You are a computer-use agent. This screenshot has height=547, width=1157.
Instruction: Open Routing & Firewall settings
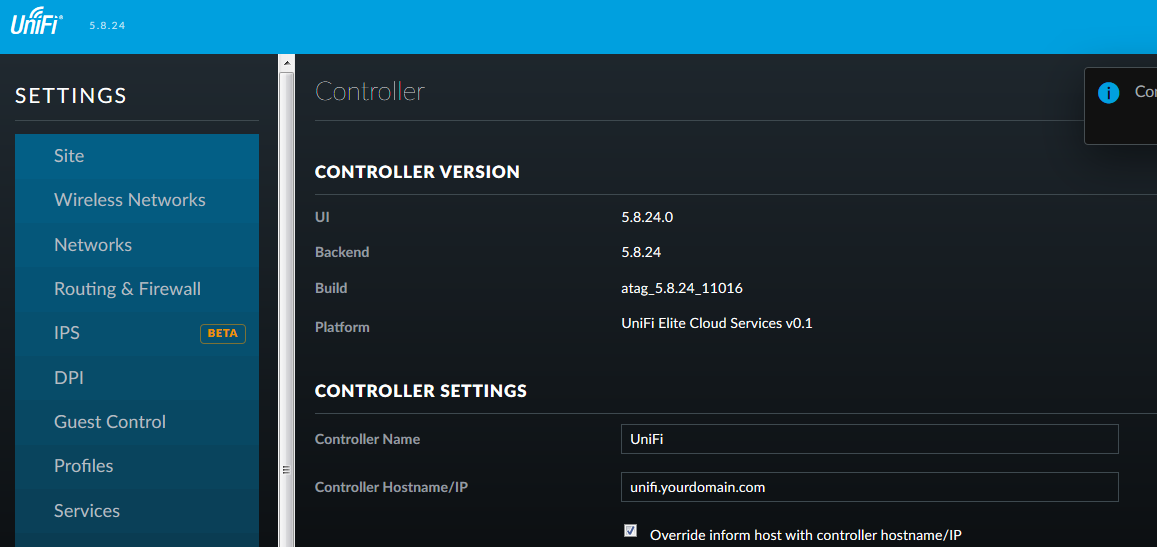(x=127, y=289)
